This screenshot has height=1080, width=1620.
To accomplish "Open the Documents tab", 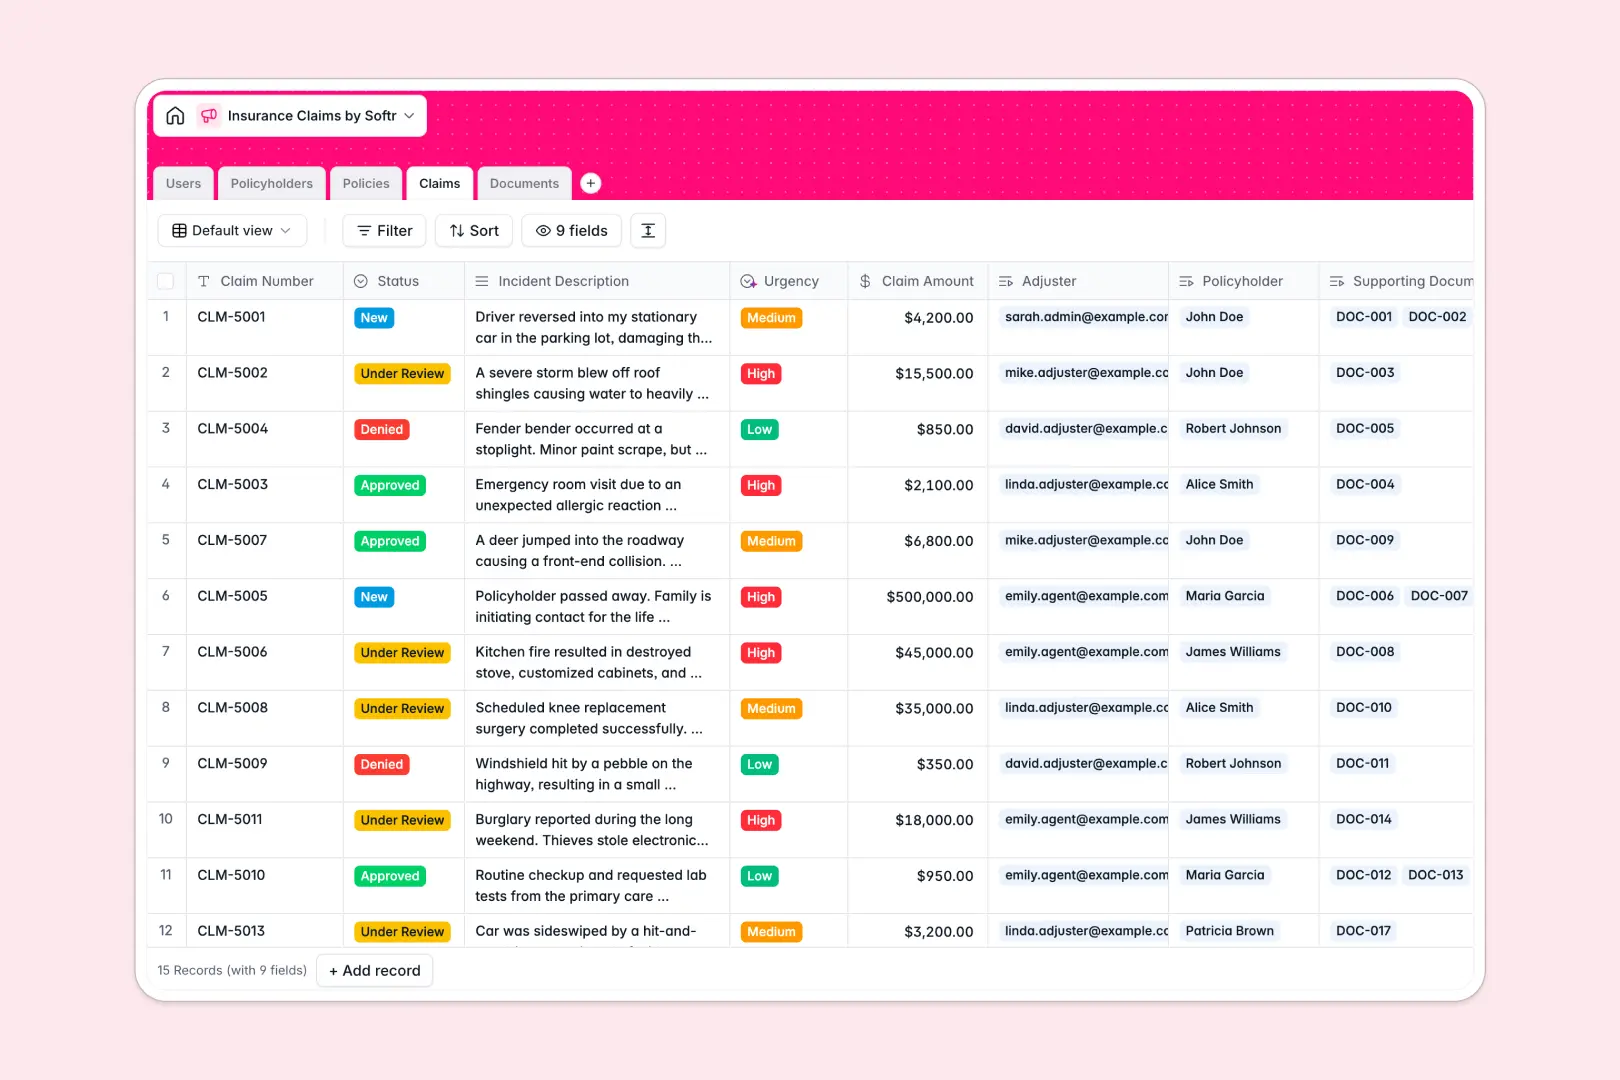I will [x=523, y=183].
